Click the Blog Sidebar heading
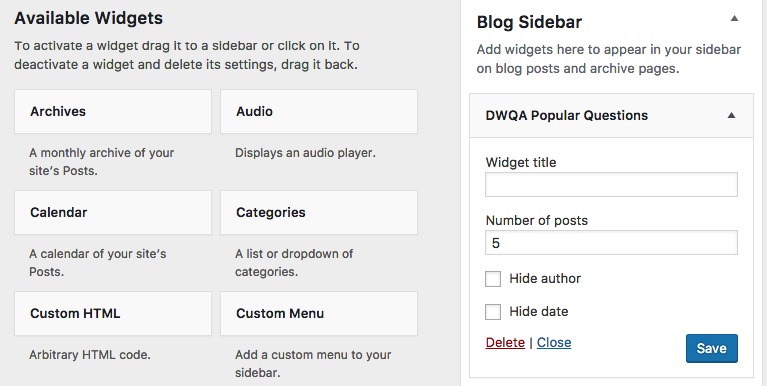 tap(529, 22)
